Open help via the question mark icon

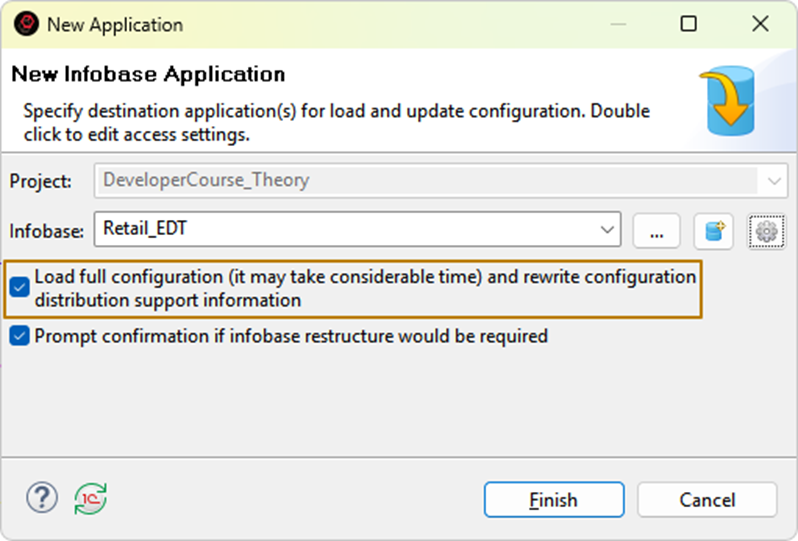point(42,497)
